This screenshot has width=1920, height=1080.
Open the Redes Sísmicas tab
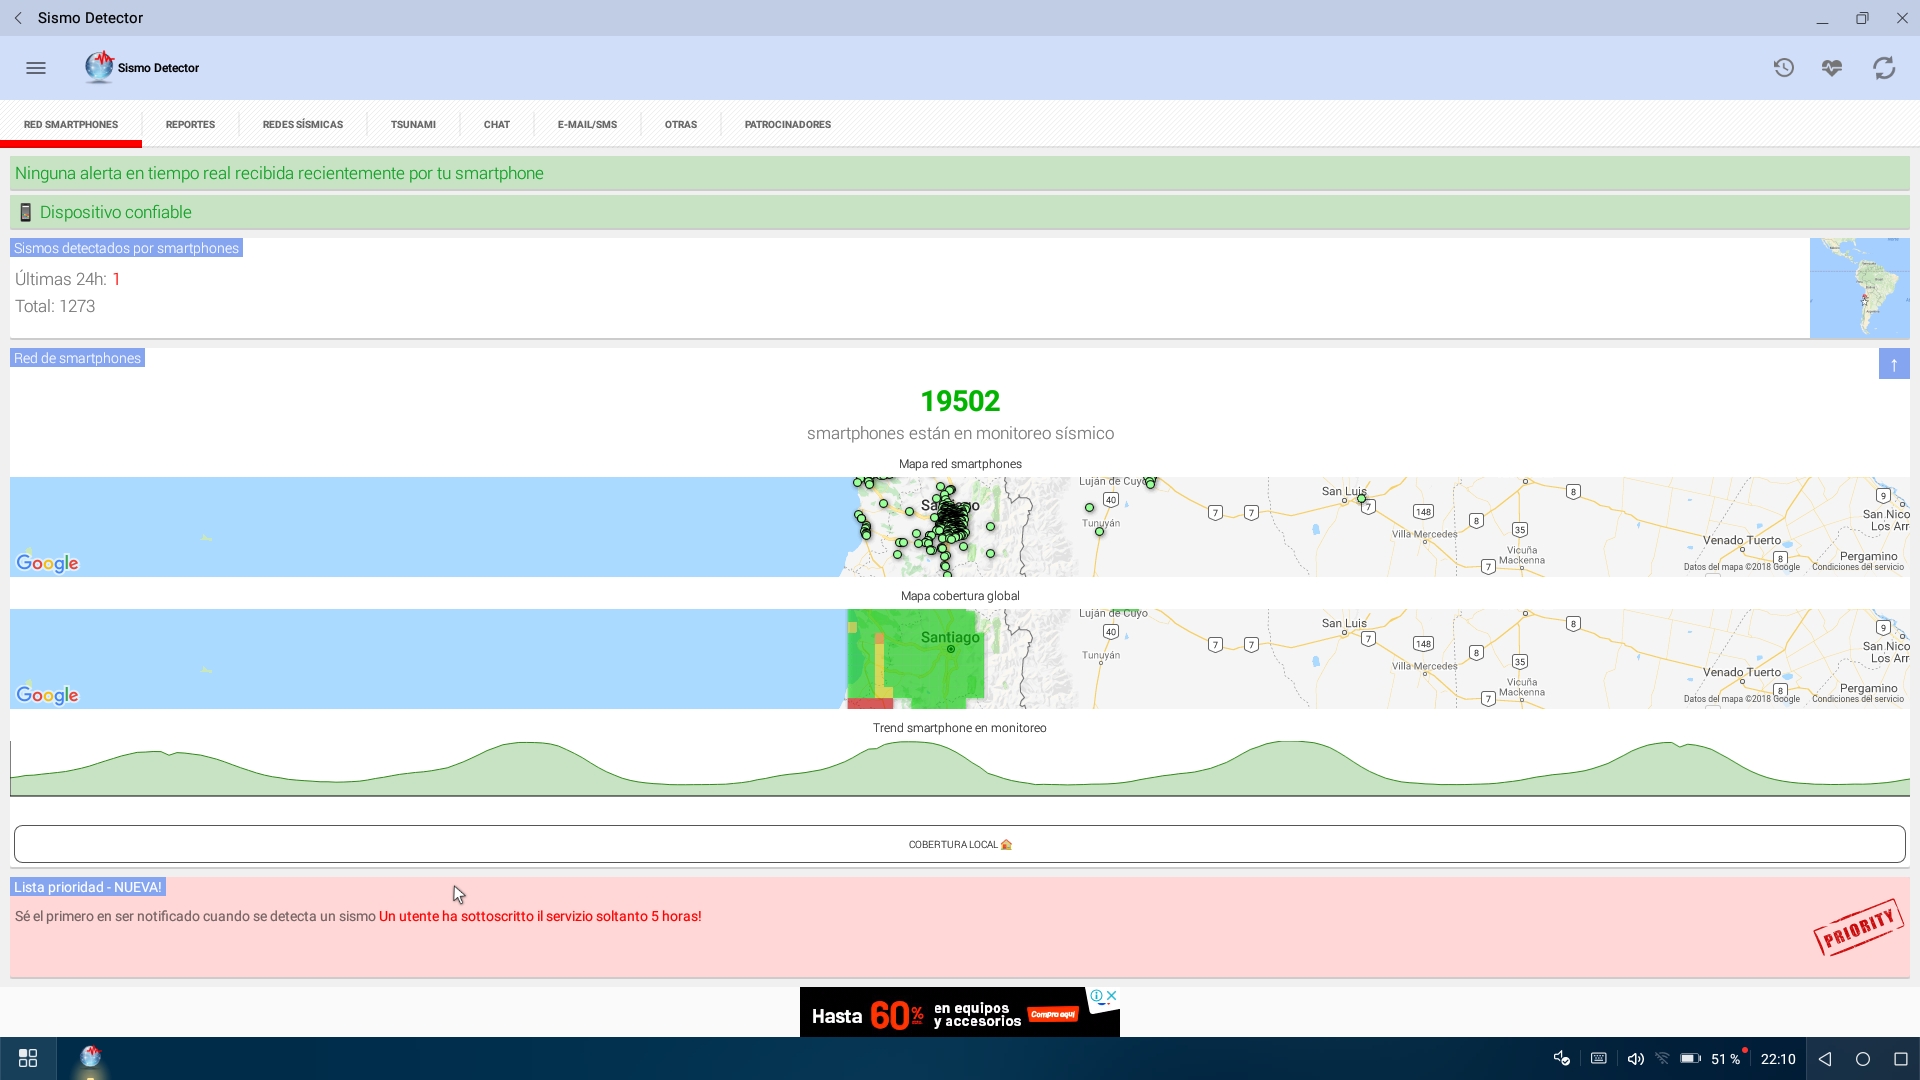tap(302, 125)
